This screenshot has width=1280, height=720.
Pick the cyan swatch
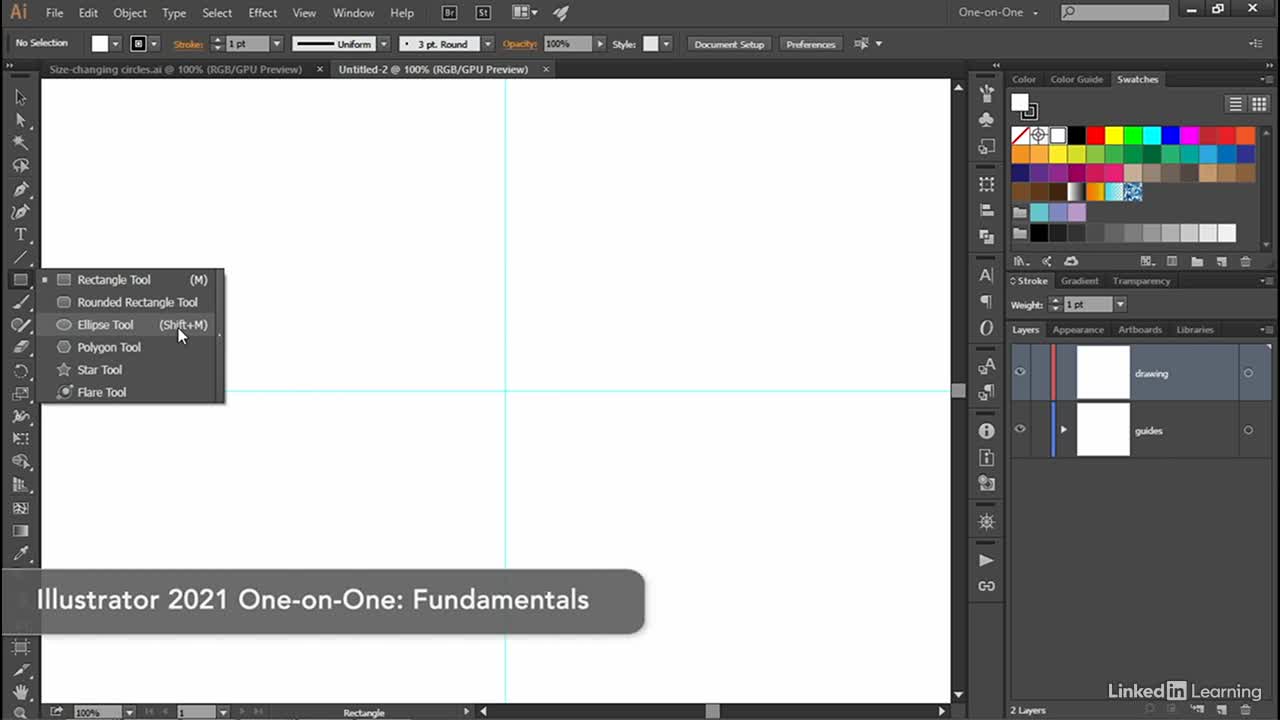1152,135
